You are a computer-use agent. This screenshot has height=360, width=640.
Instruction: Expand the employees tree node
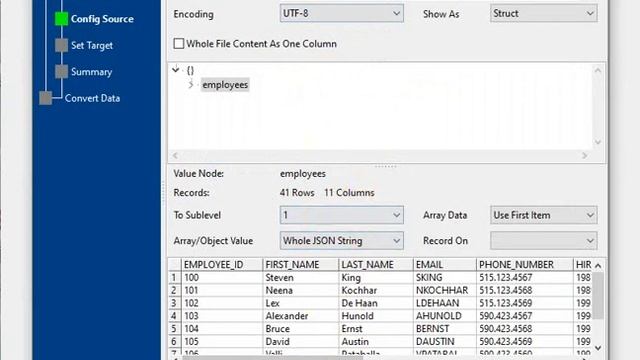(191, 85)
